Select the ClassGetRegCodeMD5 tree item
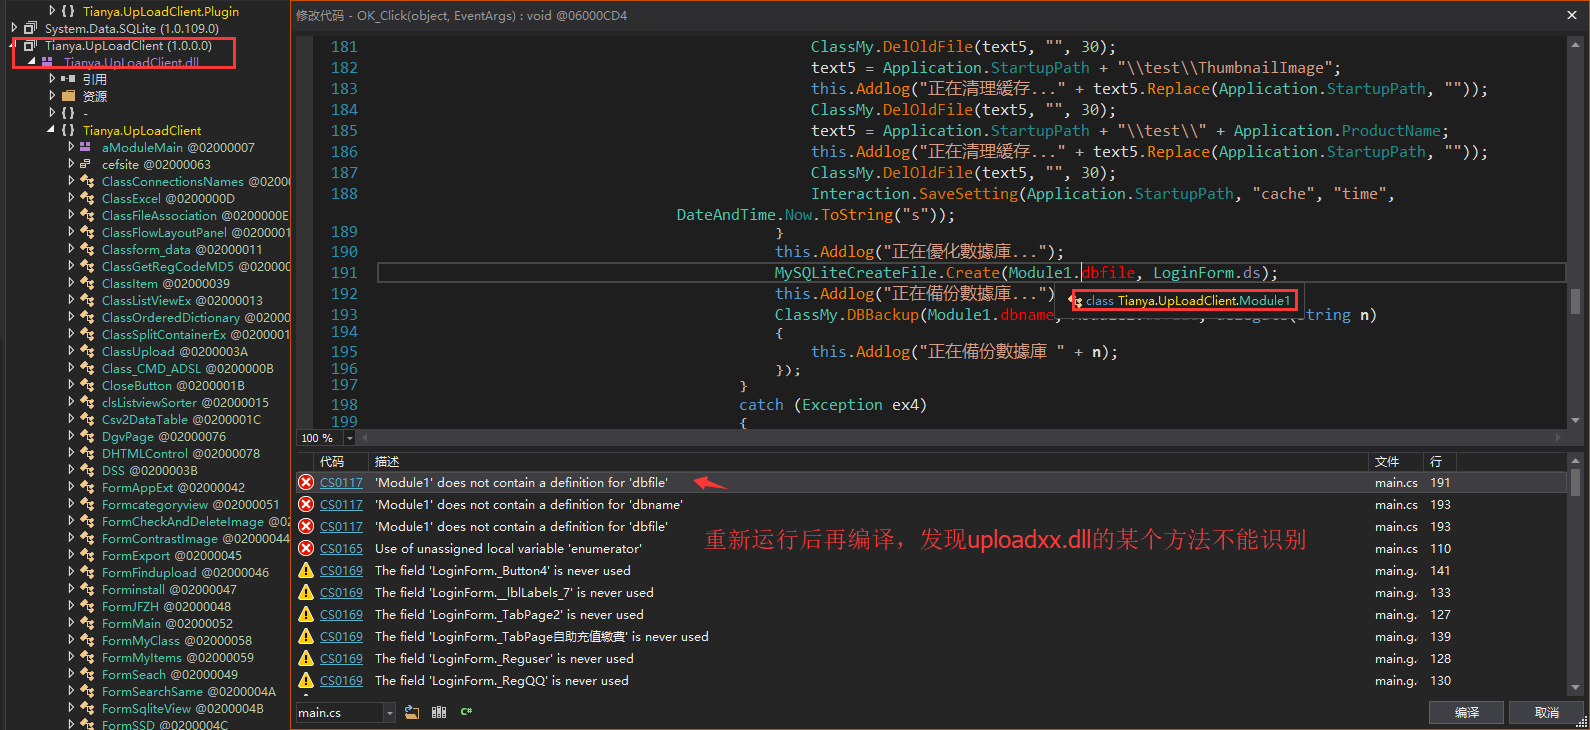The image size is (1590, 730). 196,266
